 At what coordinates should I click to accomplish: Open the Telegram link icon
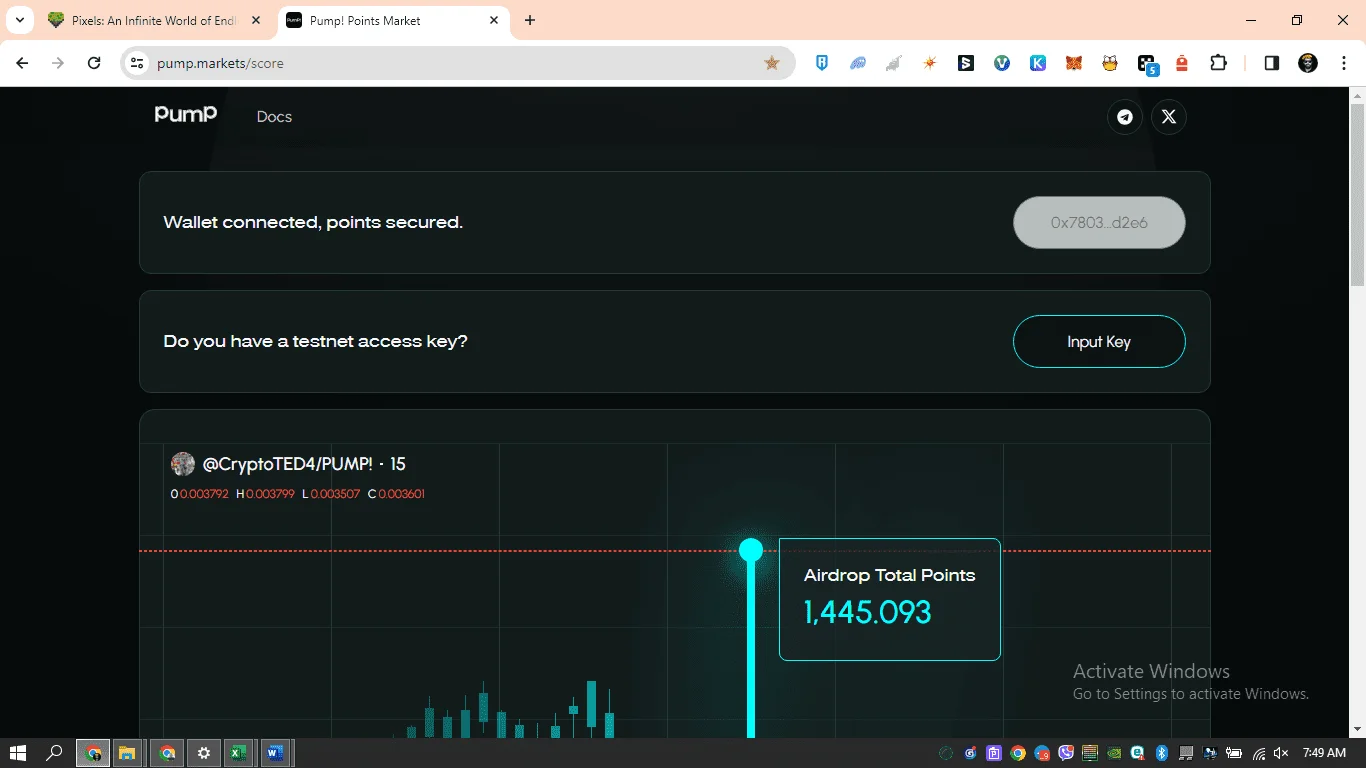[x=1125, y=117]
